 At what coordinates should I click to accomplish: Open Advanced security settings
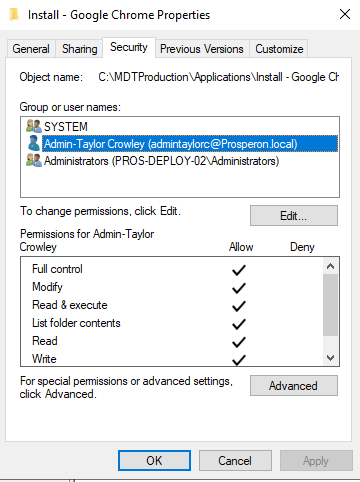click(294, 386)
